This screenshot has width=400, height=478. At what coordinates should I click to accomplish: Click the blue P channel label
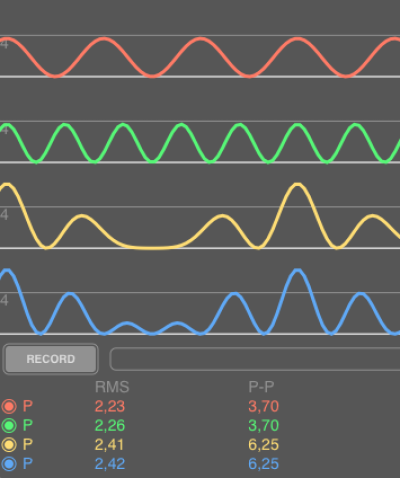coord(28,464)
